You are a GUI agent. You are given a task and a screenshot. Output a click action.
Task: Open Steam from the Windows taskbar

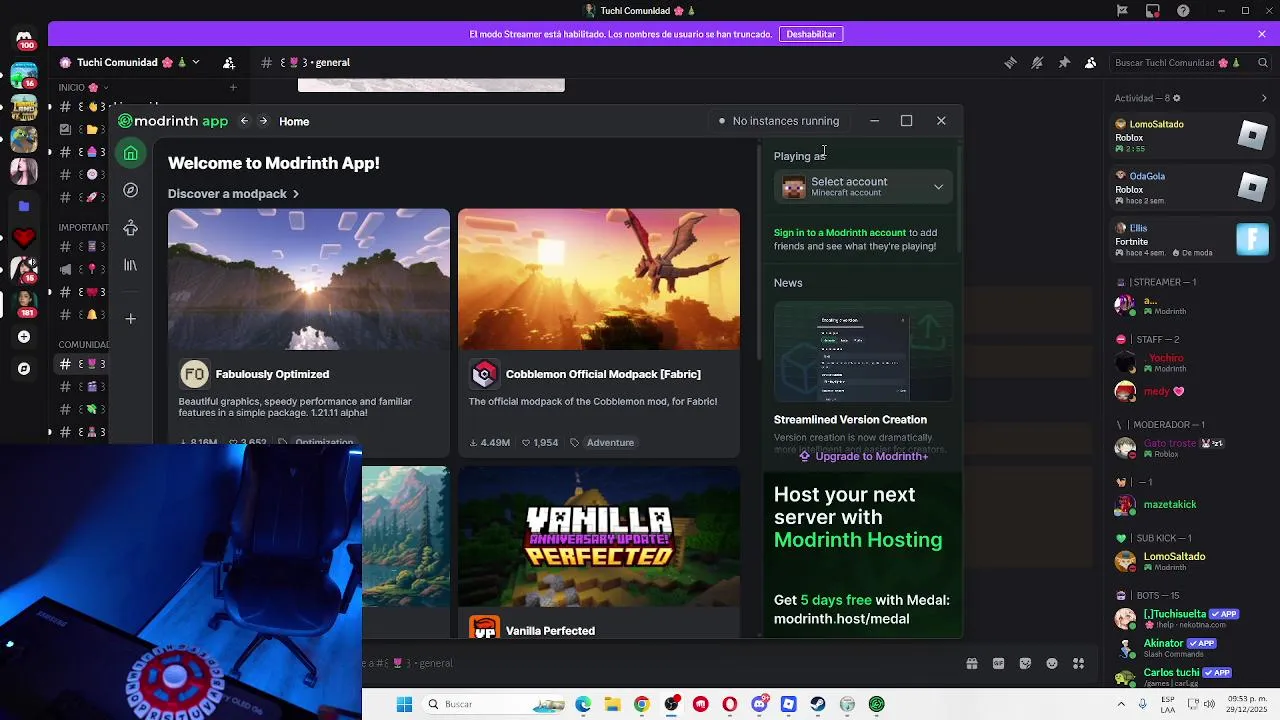[818, 704]
